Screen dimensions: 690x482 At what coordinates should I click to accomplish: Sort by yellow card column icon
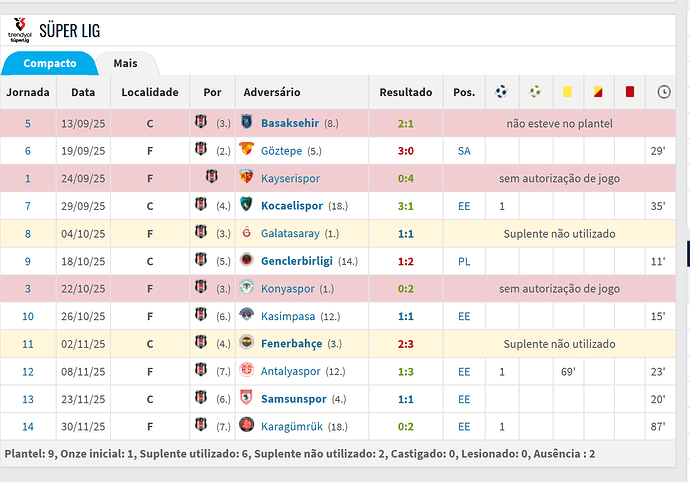pyautogui.click(x=567, y=92)
